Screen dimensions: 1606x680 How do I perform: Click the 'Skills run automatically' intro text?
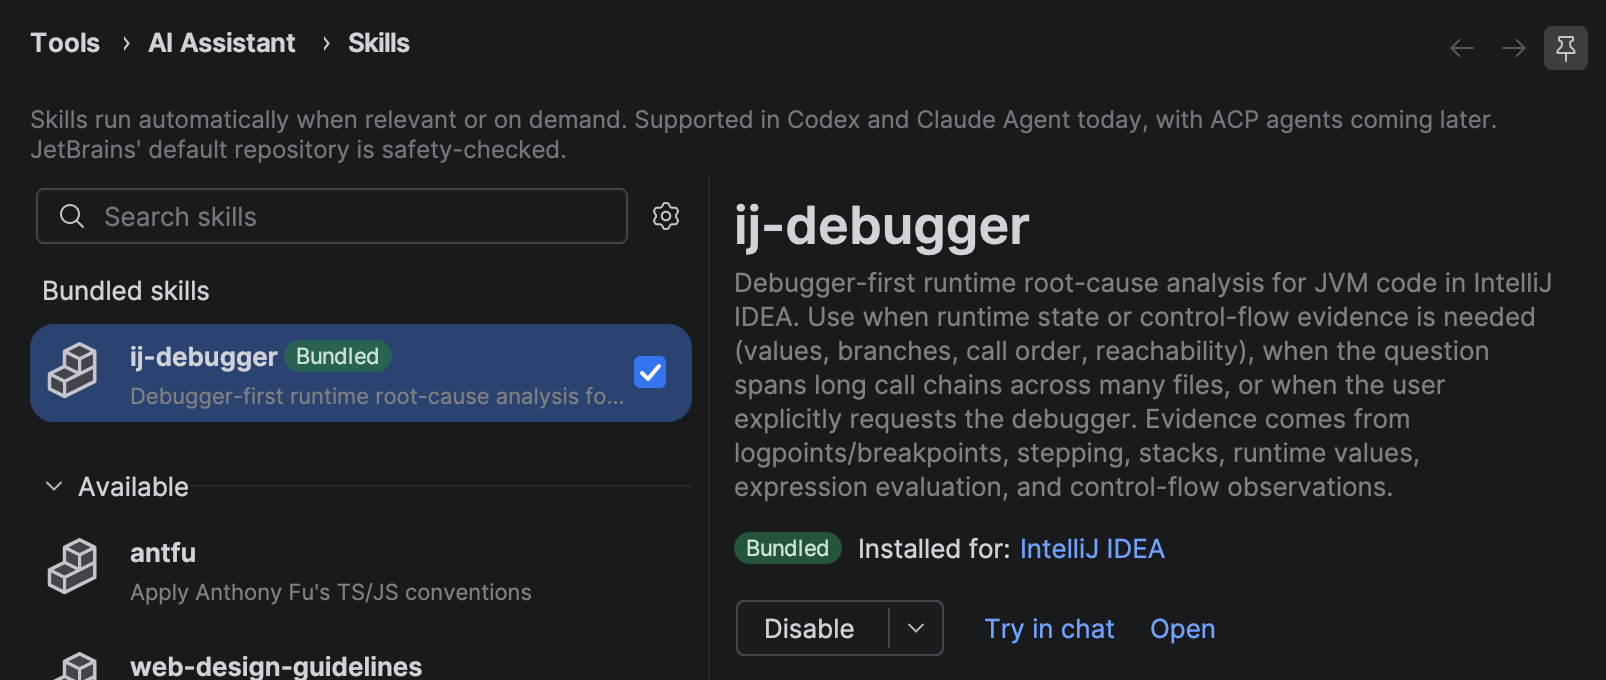point(763,134)
